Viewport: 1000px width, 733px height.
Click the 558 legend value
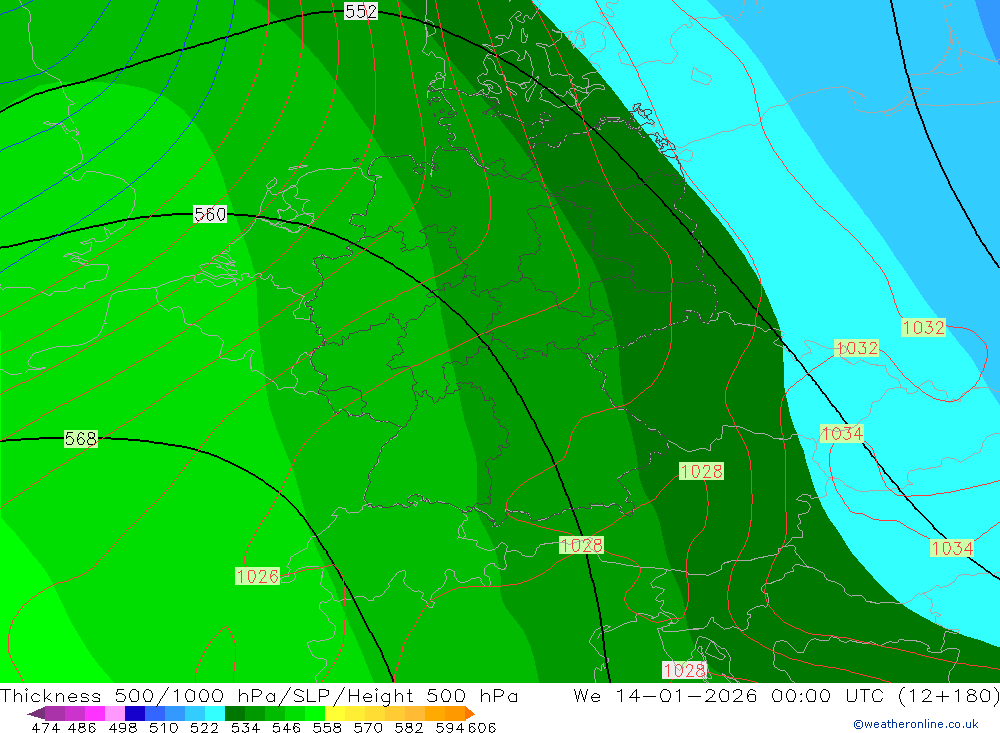(327, 727)
